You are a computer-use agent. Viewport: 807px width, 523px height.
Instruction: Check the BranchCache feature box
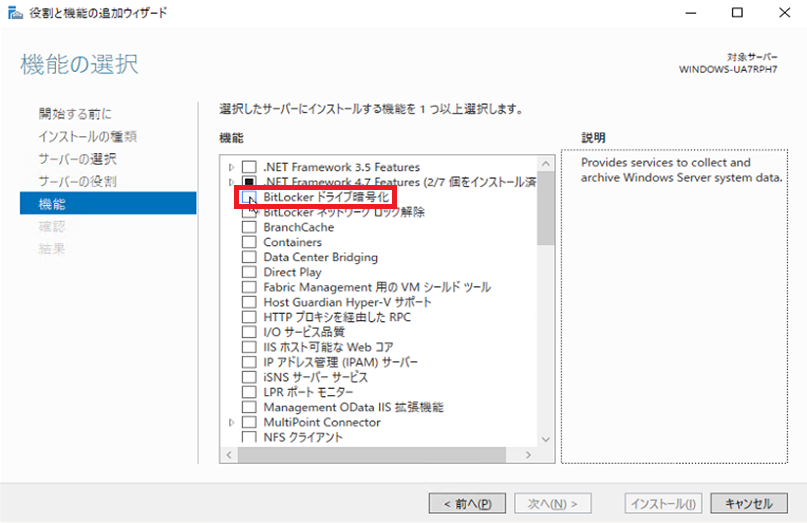[249, 227]
